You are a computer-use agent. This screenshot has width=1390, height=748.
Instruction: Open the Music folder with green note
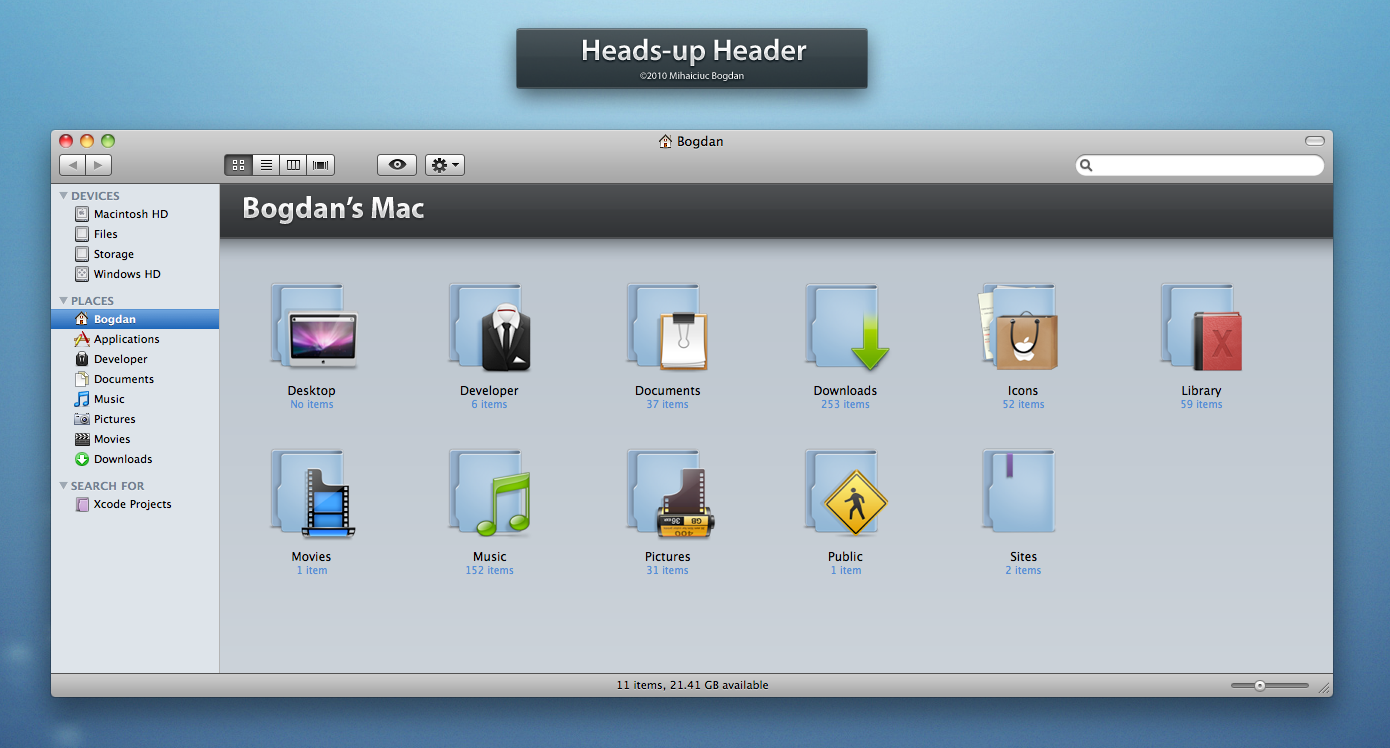click(490, 493)
